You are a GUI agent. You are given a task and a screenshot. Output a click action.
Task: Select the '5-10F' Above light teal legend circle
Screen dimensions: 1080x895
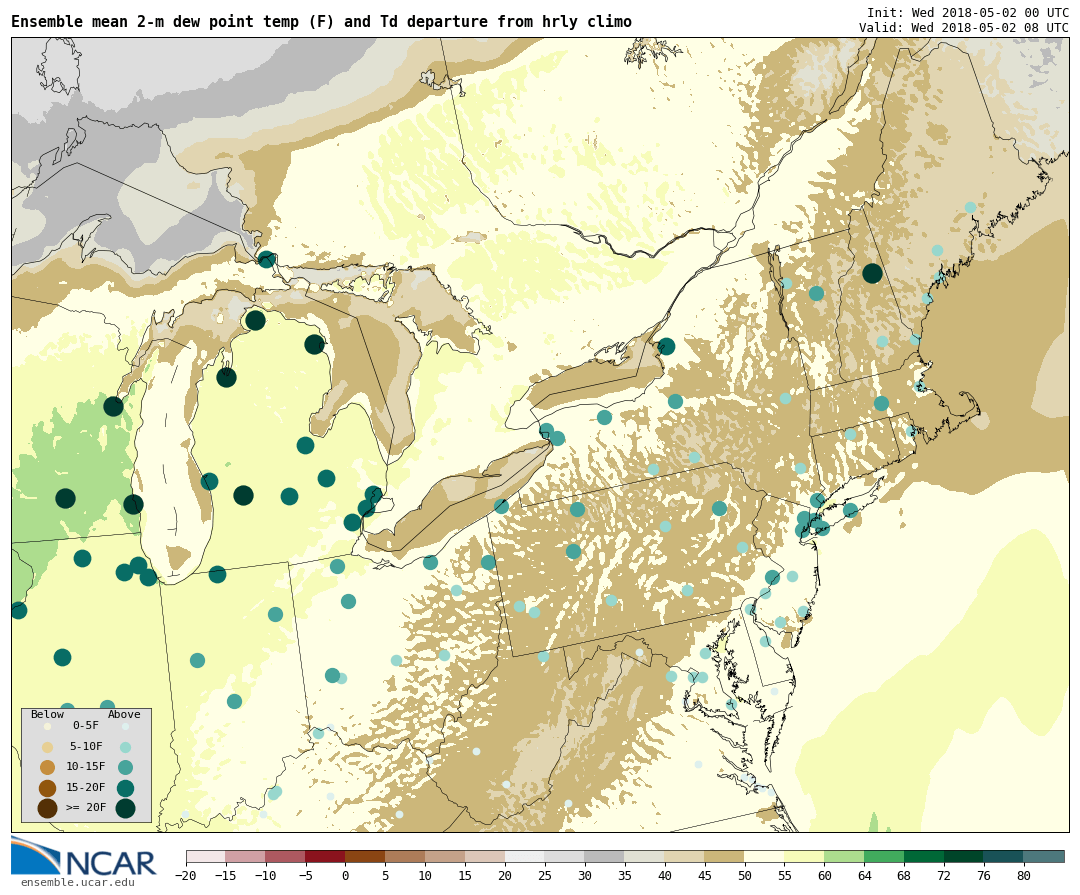tap(125, 747)
